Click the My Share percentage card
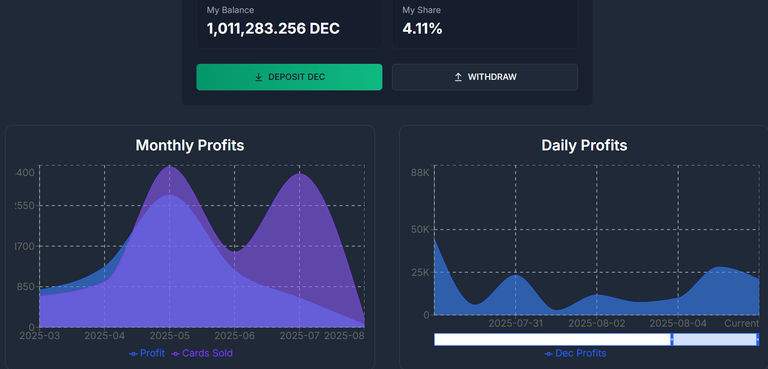The width and height of the screenshot is (768, 369). coord(485,23)
